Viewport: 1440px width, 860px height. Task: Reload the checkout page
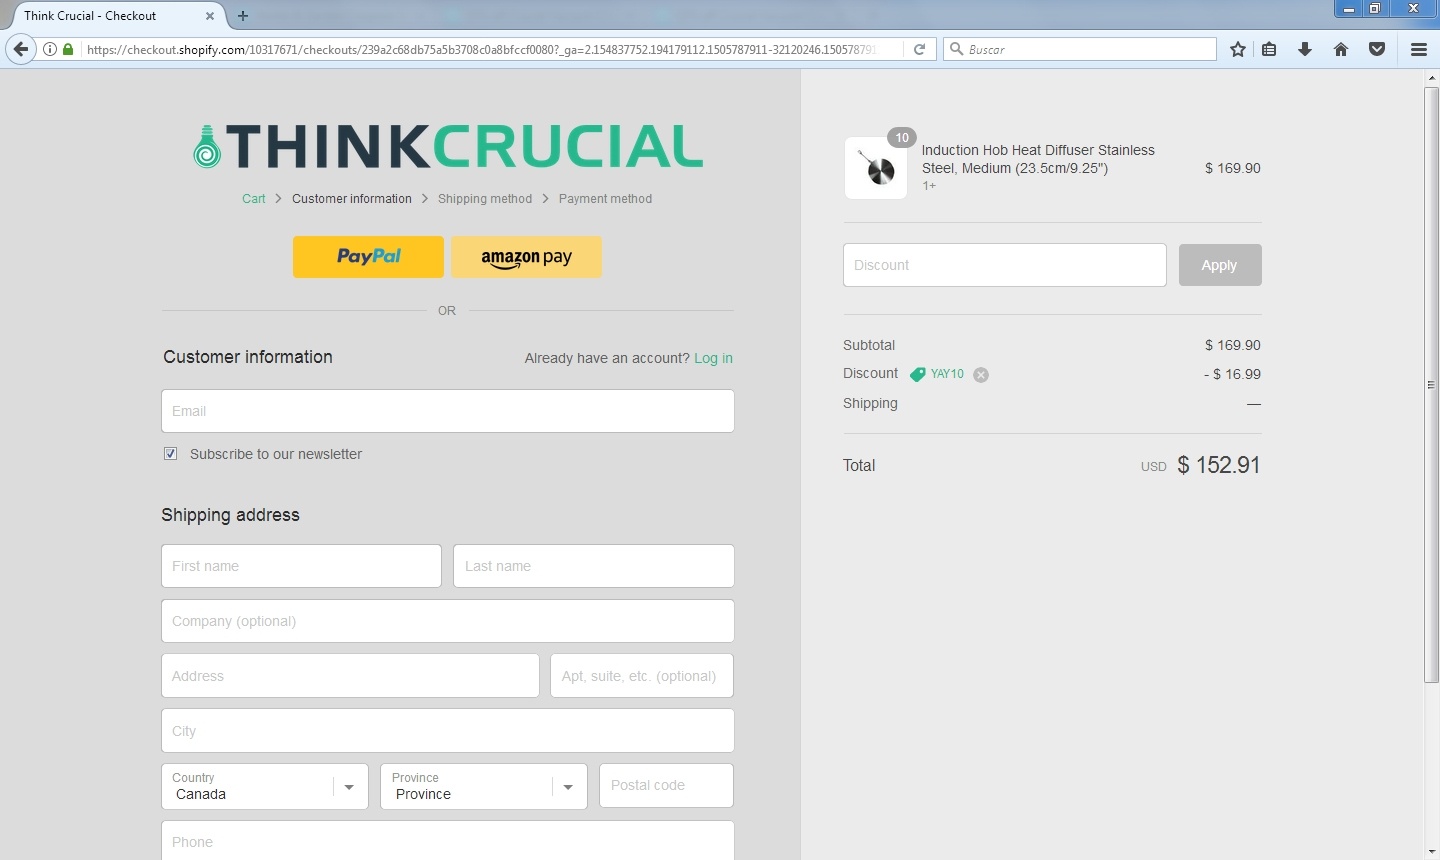919,49
